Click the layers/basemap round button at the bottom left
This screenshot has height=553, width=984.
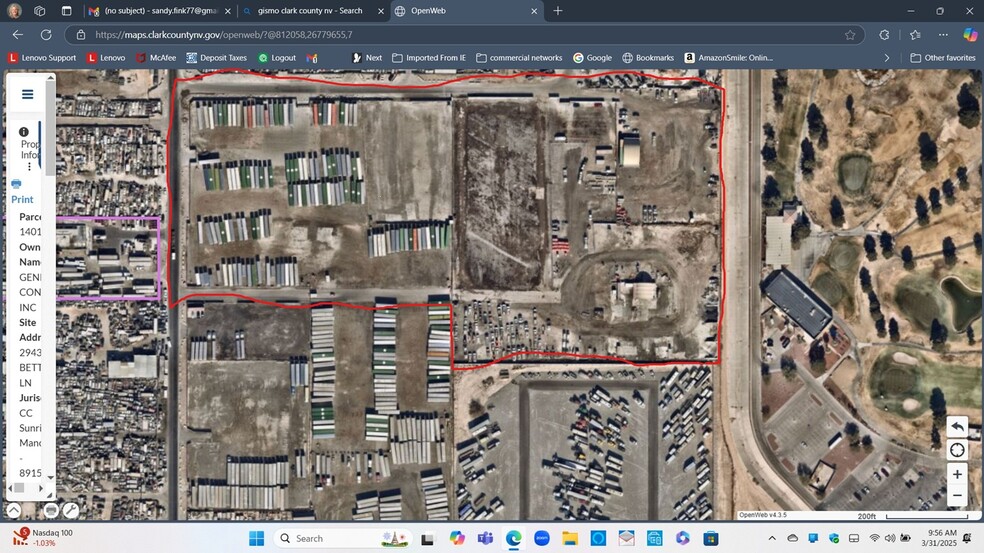50,511
